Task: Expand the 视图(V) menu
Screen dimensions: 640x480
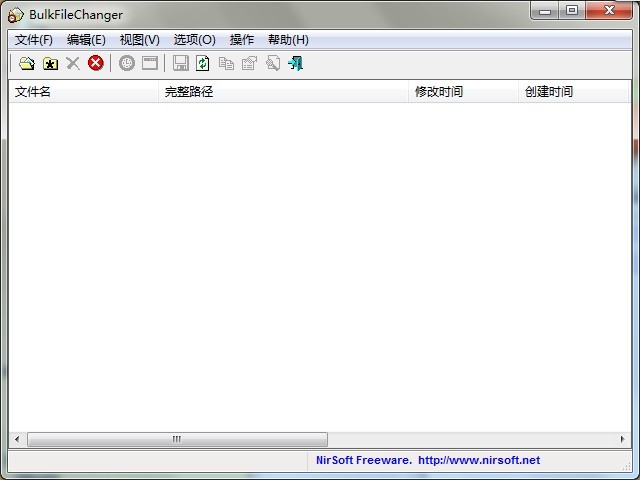Action: [x=139, y=40]
